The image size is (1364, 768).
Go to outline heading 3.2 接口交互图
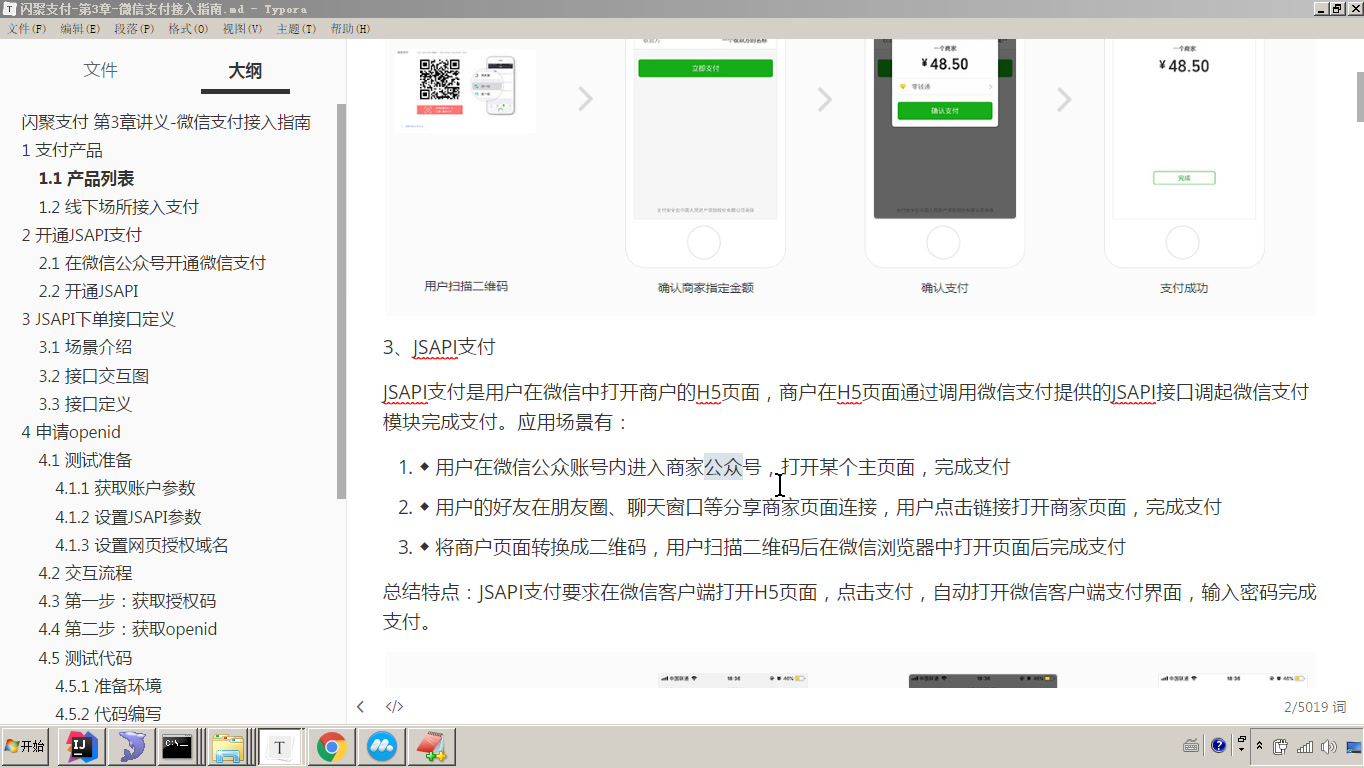94,376
